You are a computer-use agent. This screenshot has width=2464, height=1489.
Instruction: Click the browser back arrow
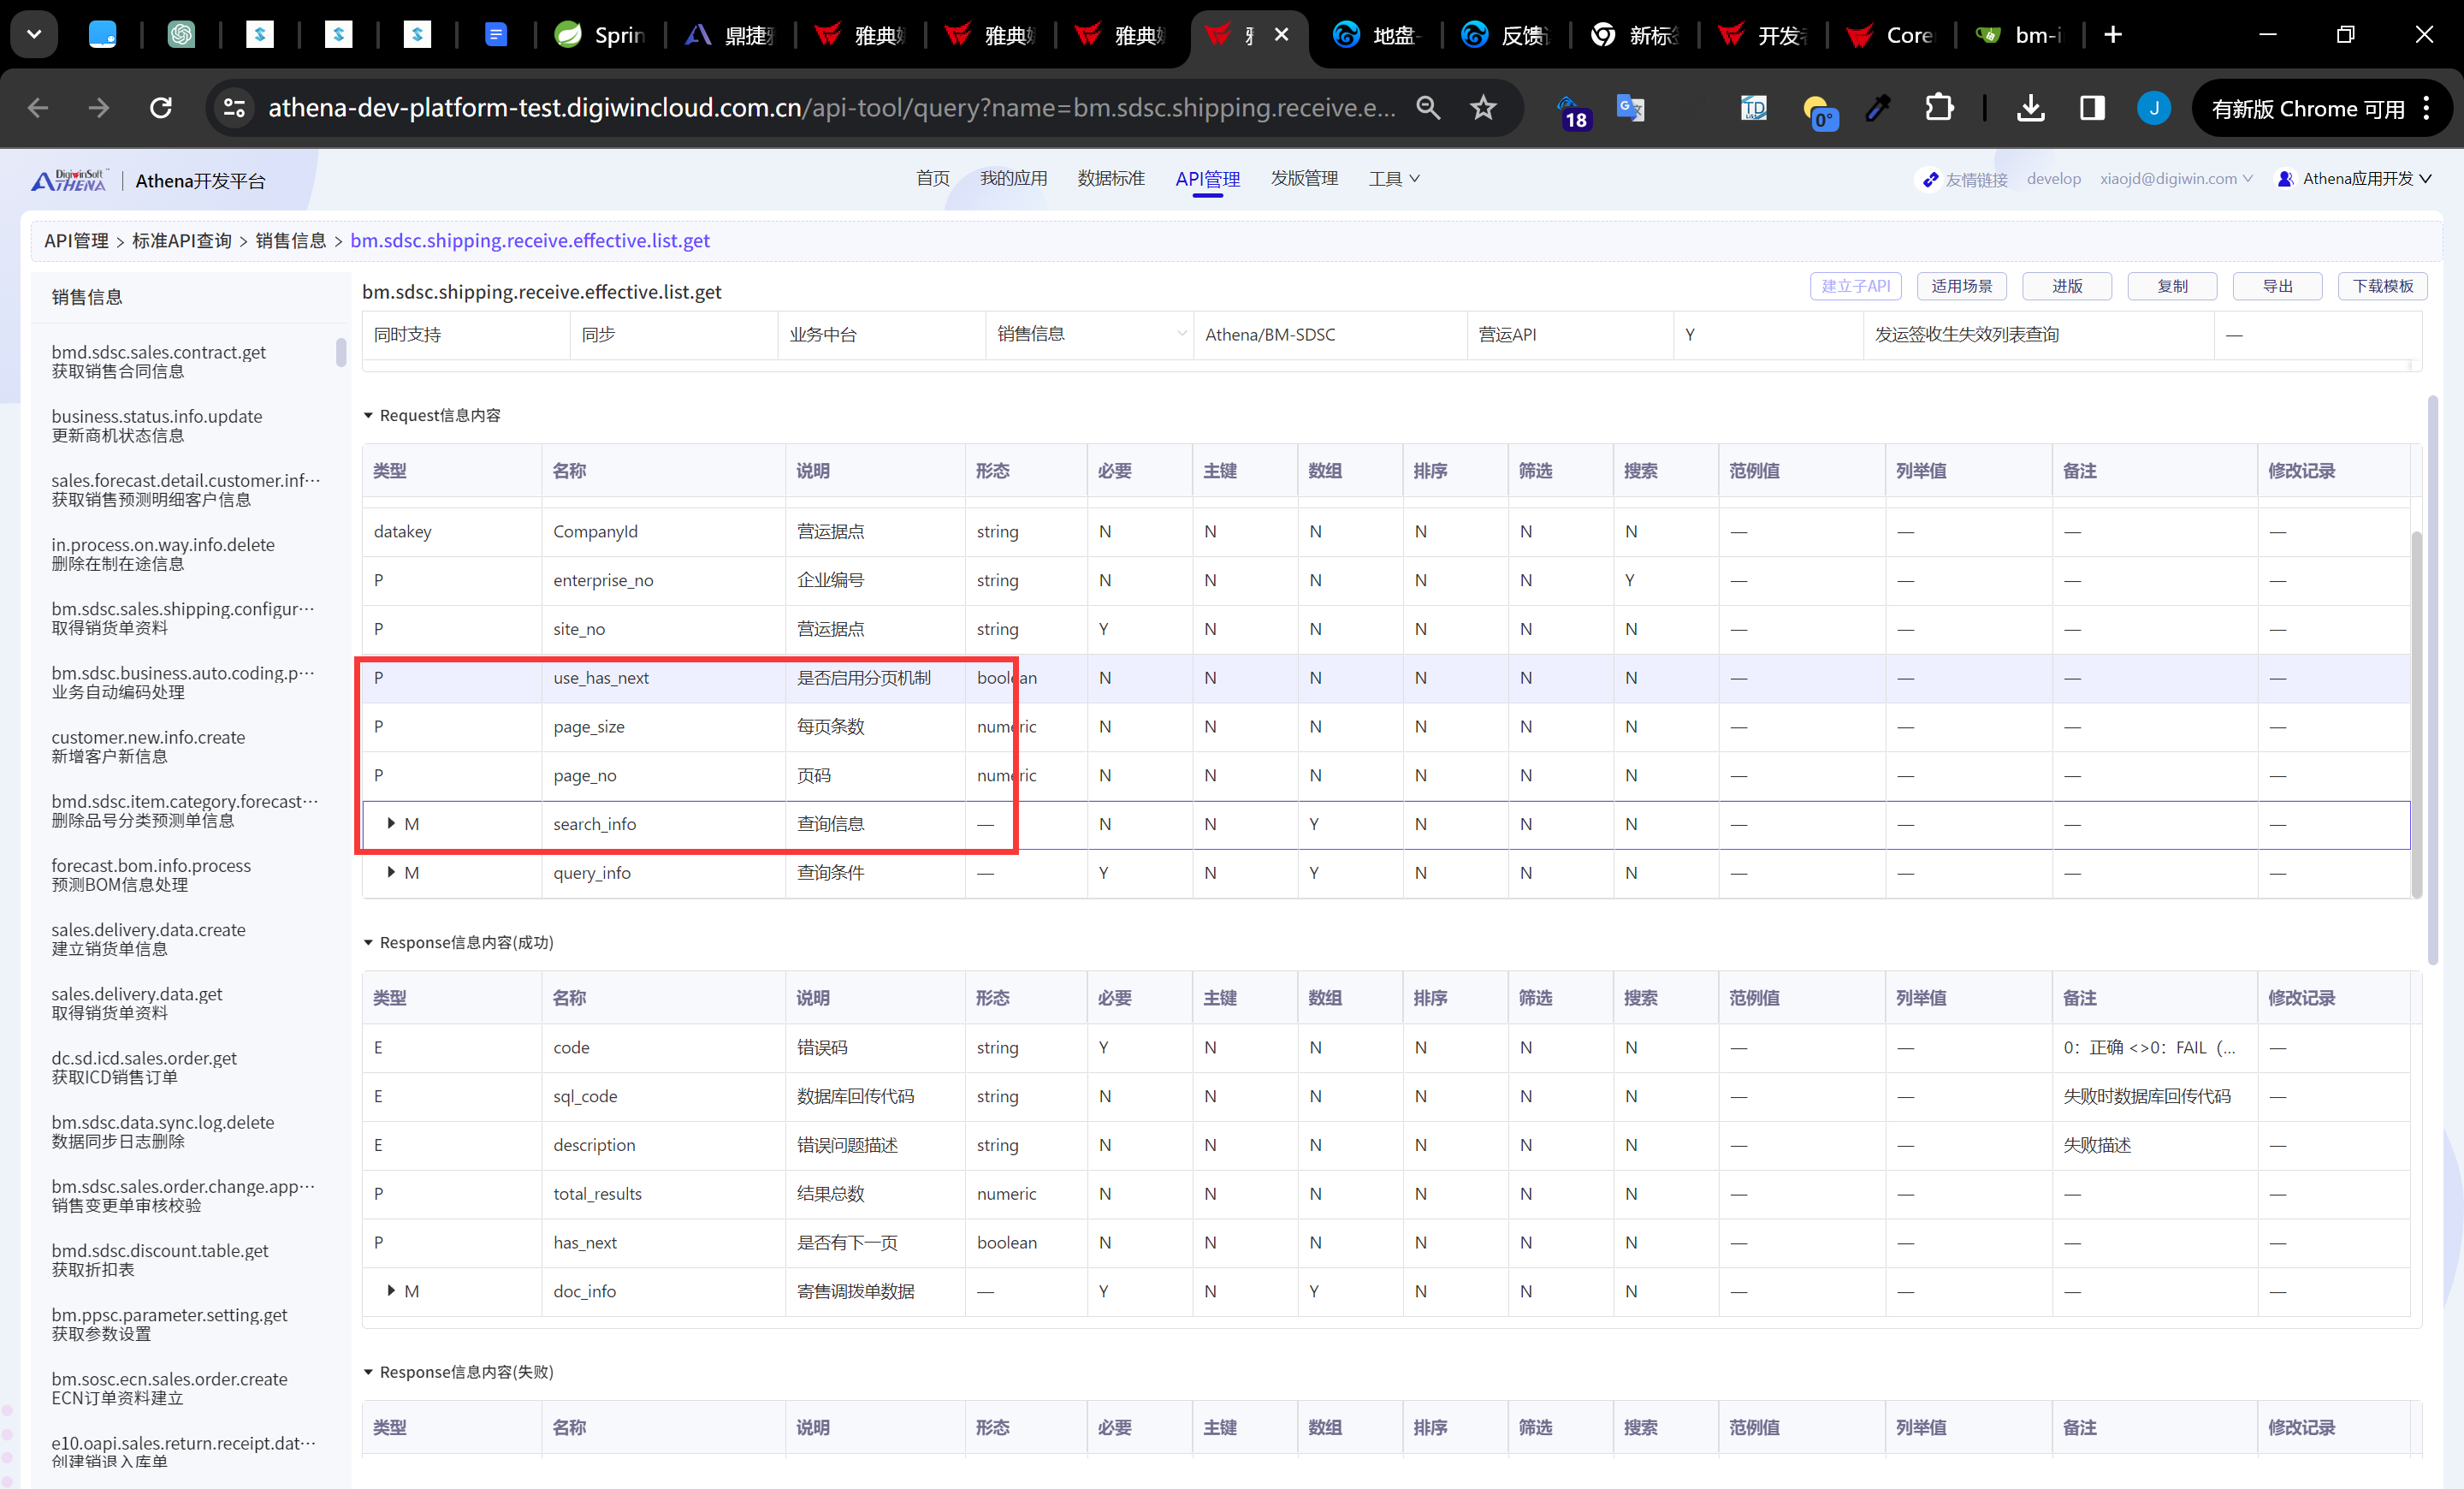click(38, 108)
